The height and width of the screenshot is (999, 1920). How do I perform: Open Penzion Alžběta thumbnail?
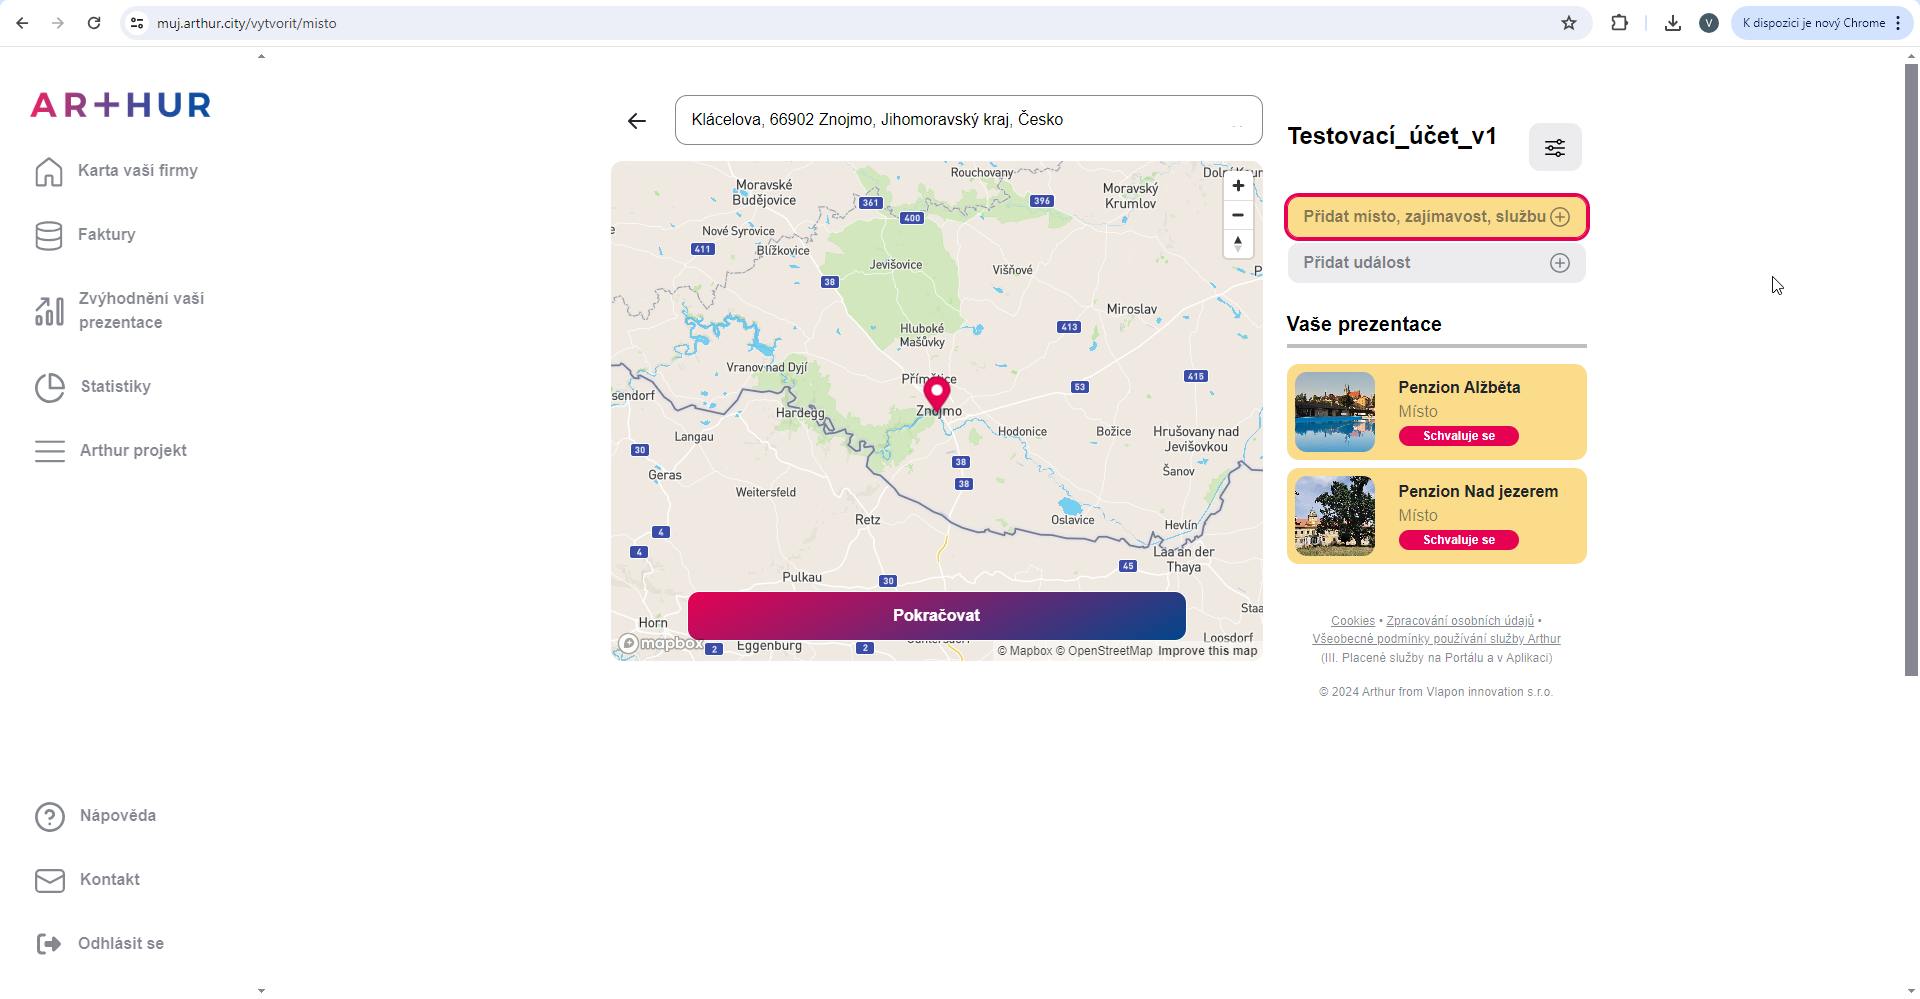pos(1335,412)
